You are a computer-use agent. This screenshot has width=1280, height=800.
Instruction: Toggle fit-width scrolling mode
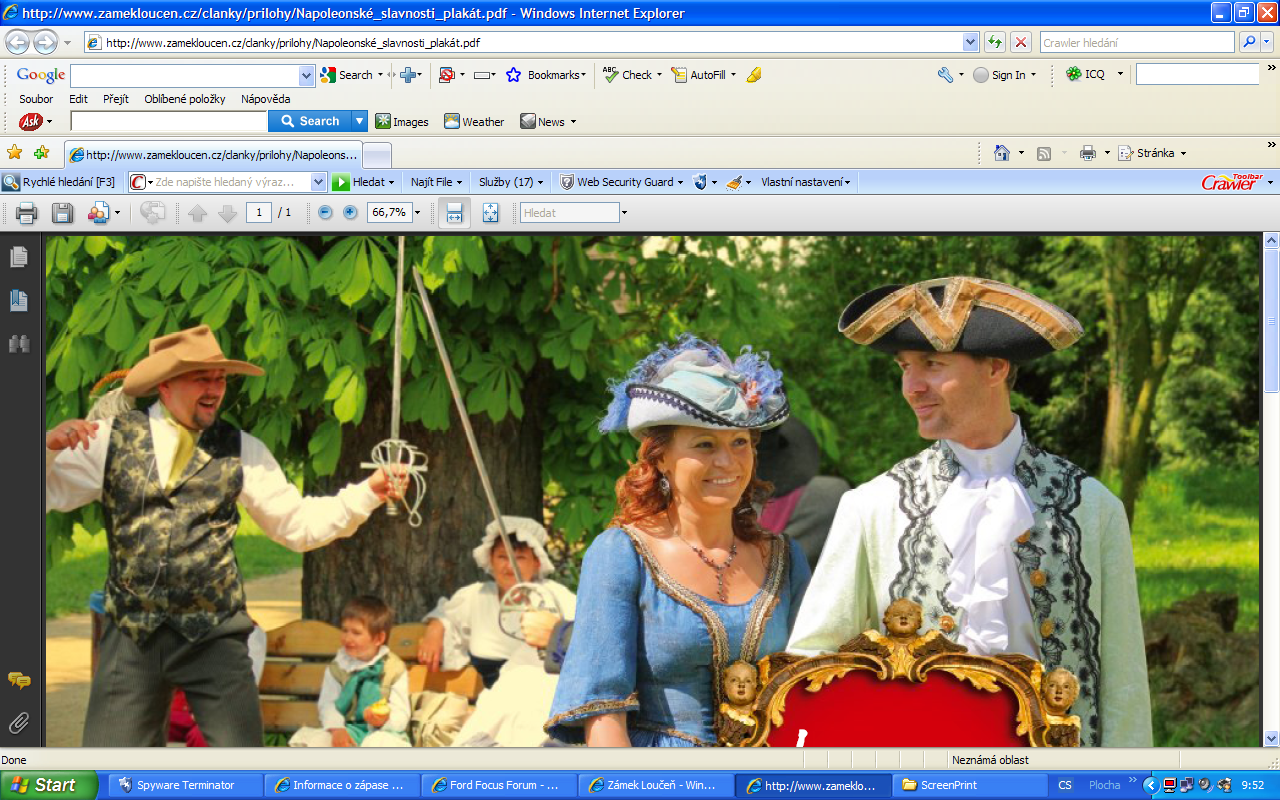(454, 212)
